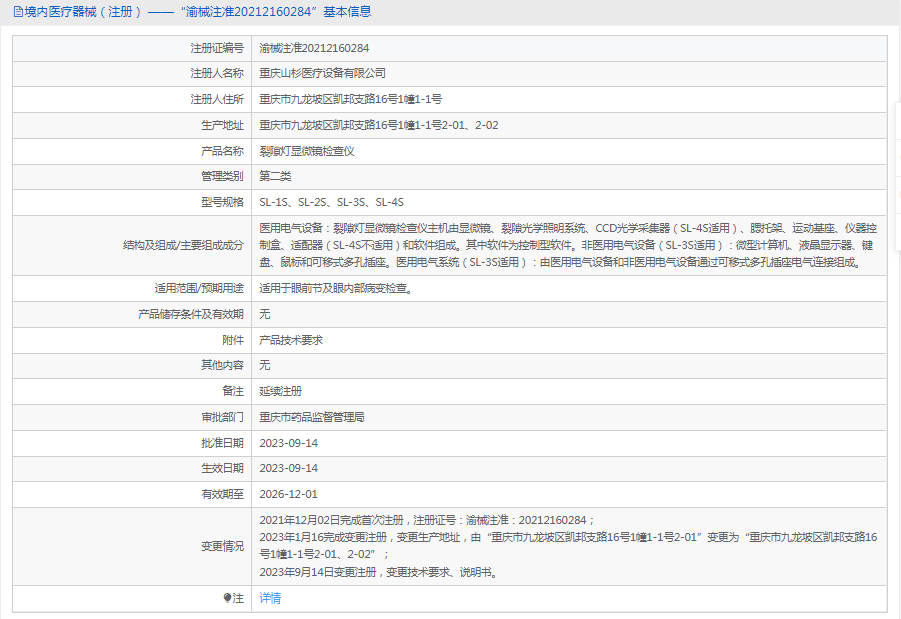
Task: Select effective date 2023-09-14 in 生效日期 row
Action: coord(288,468)
